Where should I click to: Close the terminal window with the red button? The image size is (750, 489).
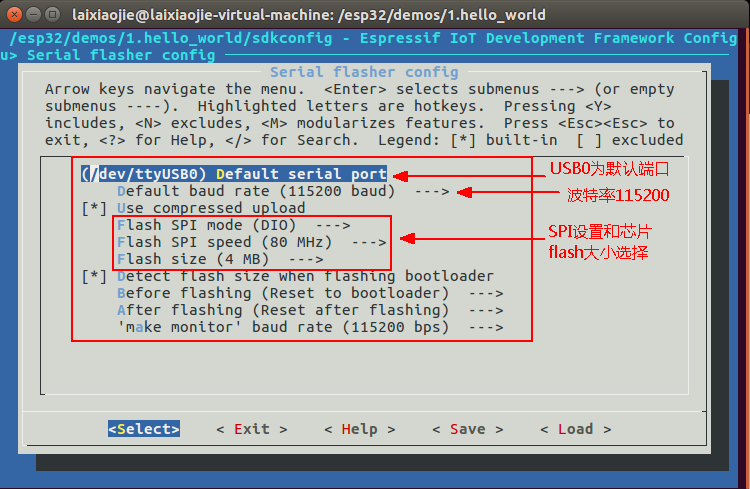coord(14,14)
